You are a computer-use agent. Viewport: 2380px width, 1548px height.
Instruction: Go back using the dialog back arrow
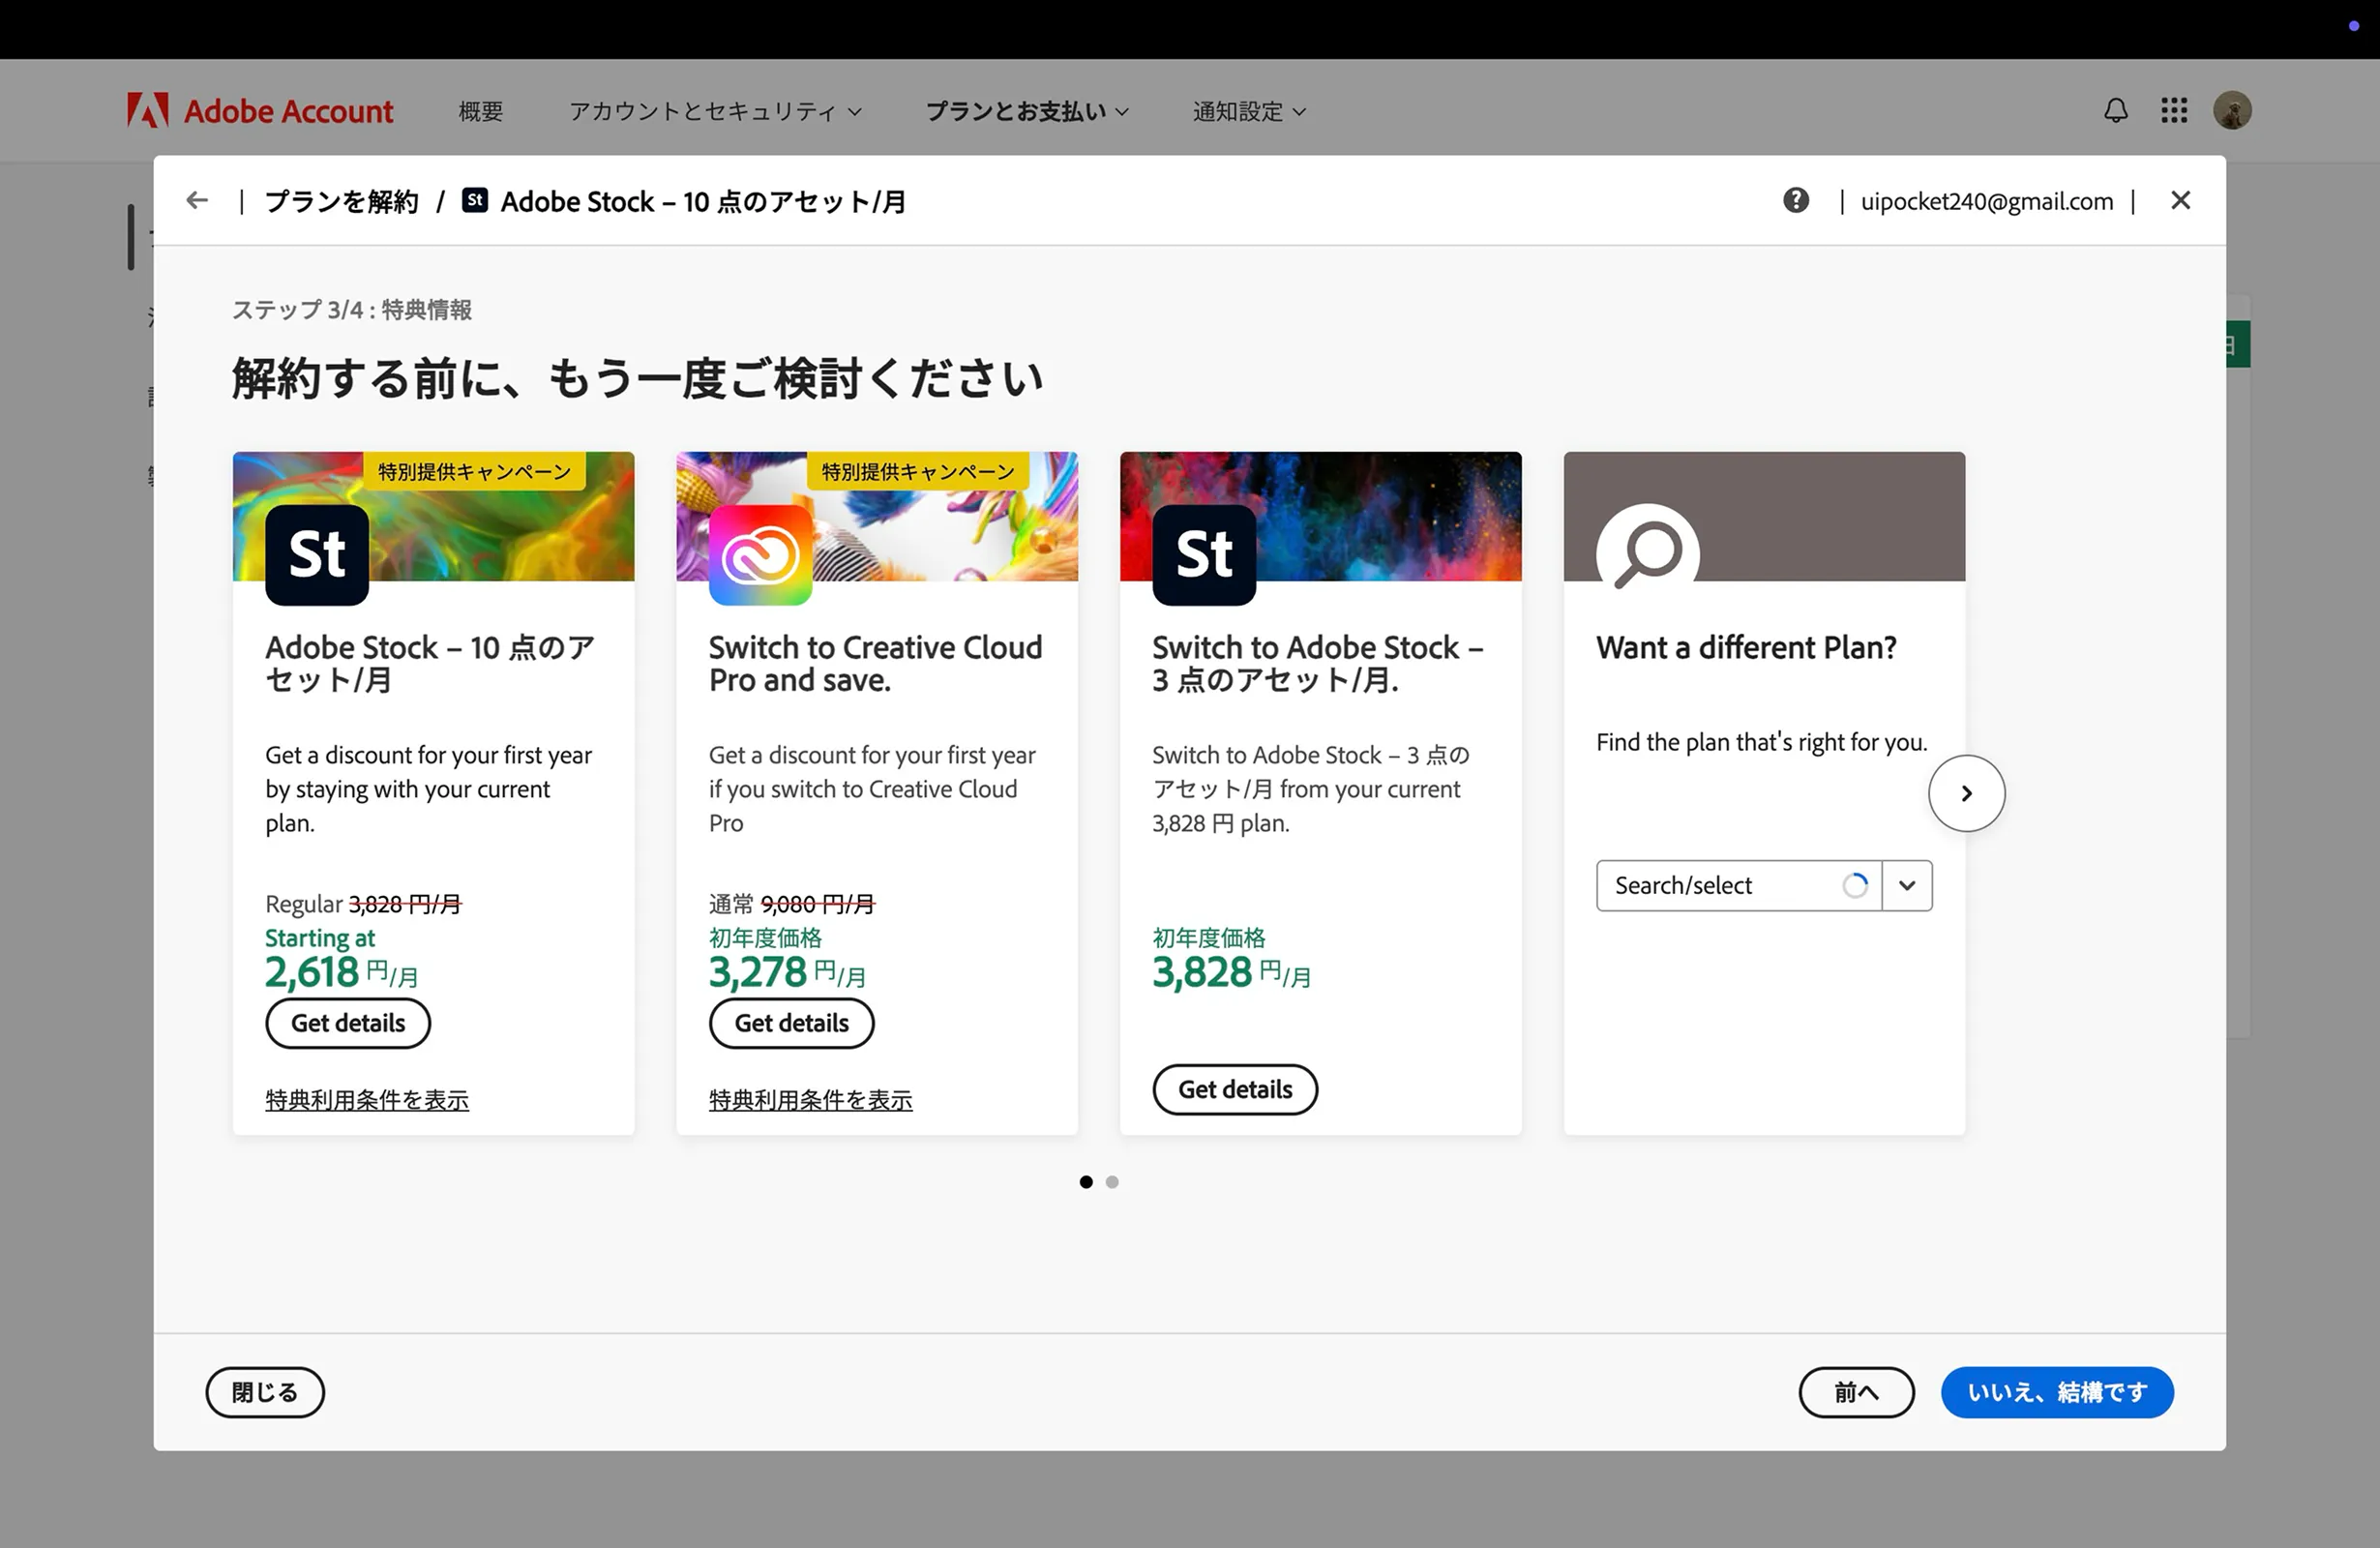pyautogui.click(x=197, y=200)
